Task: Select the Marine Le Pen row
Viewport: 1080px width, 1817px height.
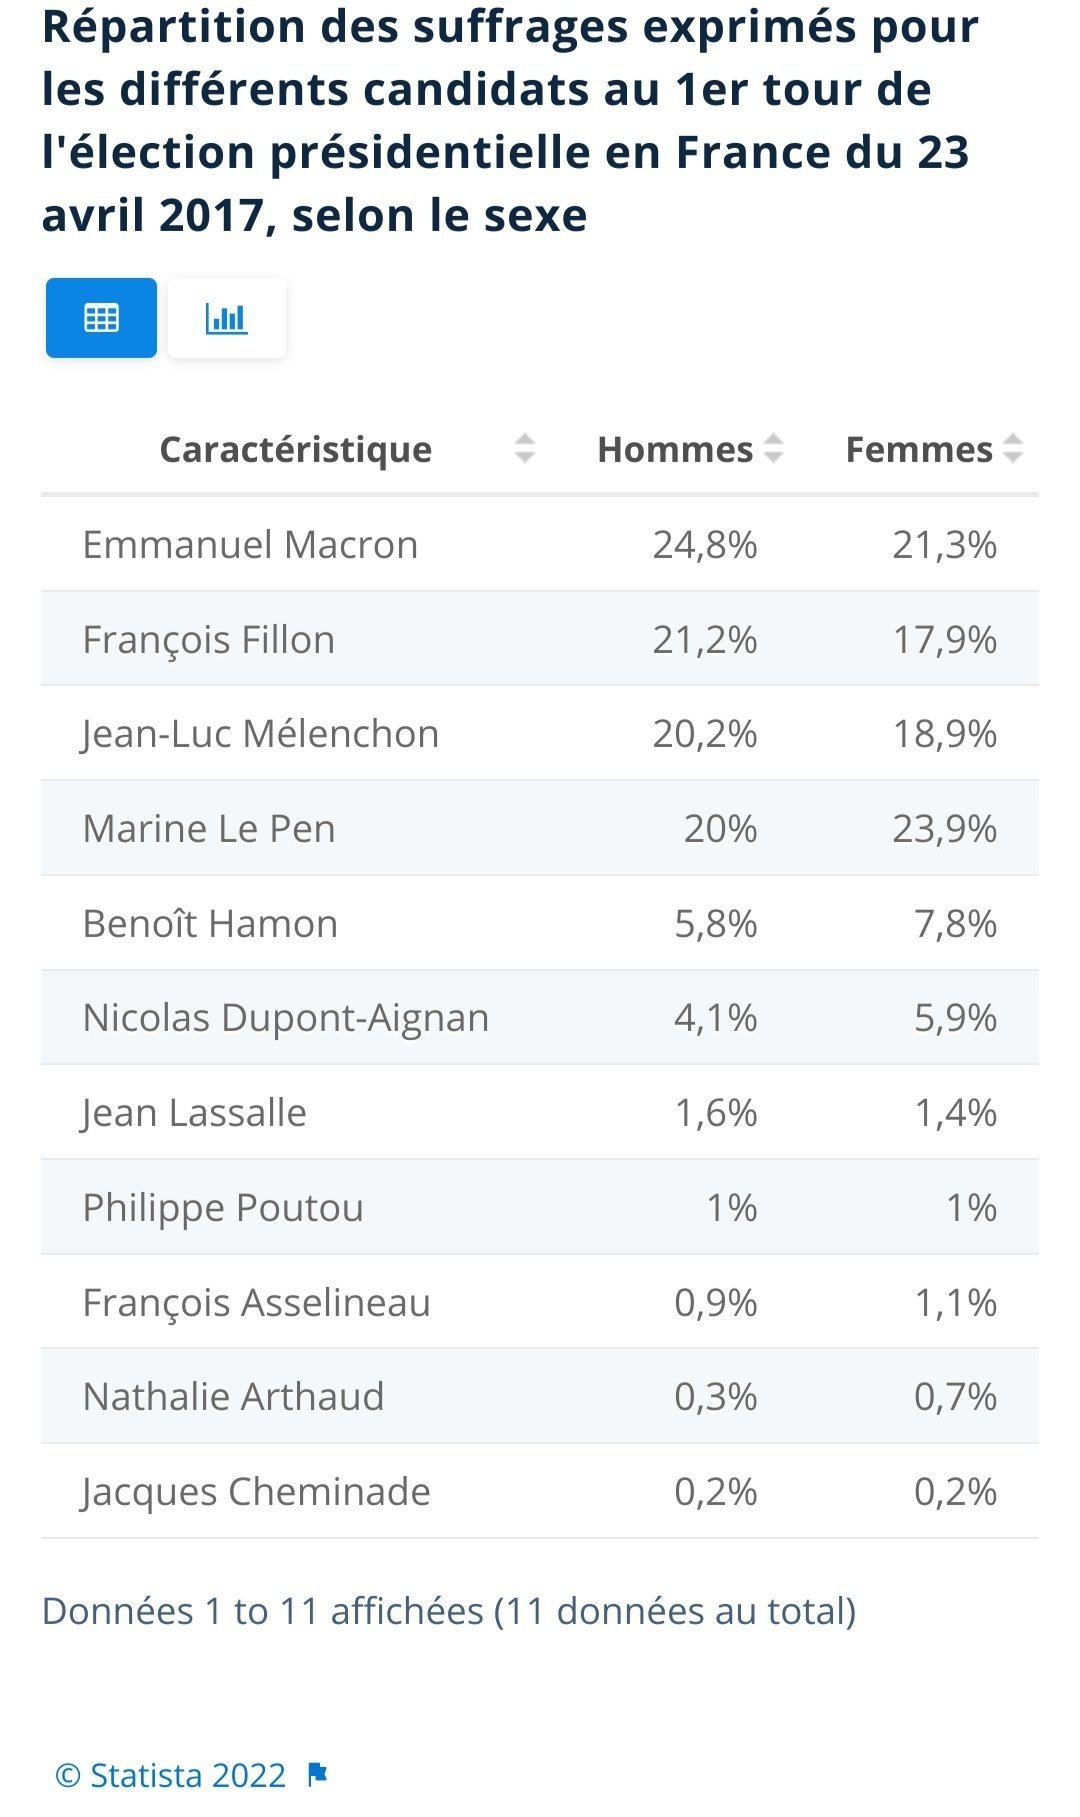Action: coord(540,828)
